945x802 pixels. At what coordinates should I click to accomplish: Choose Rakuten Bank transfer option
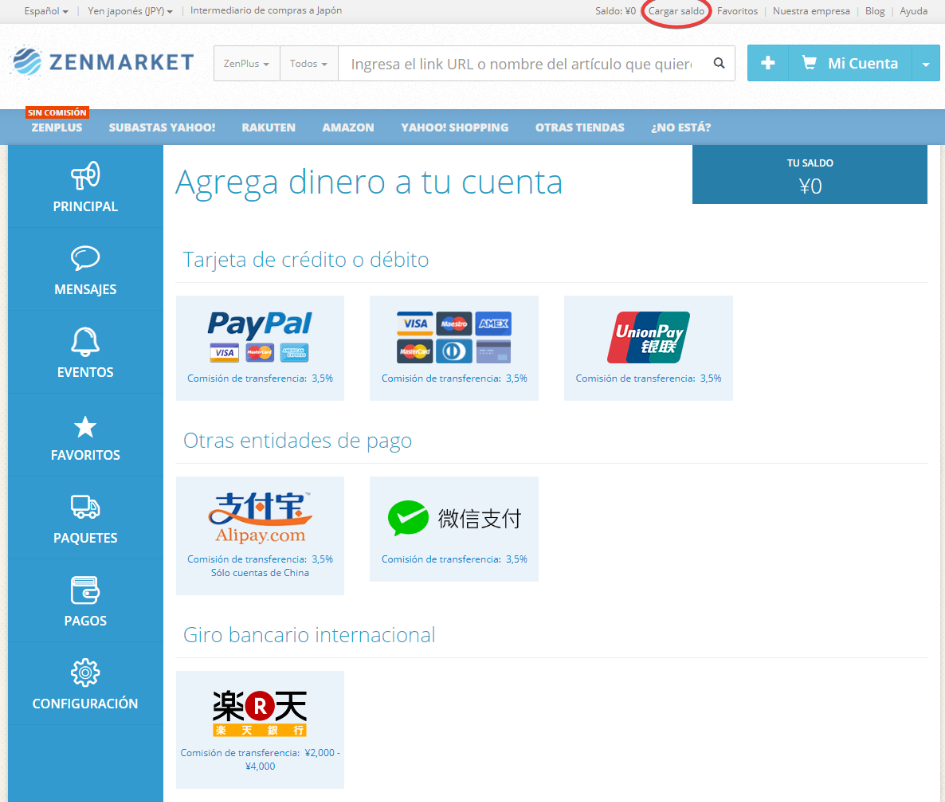(260, 729)
